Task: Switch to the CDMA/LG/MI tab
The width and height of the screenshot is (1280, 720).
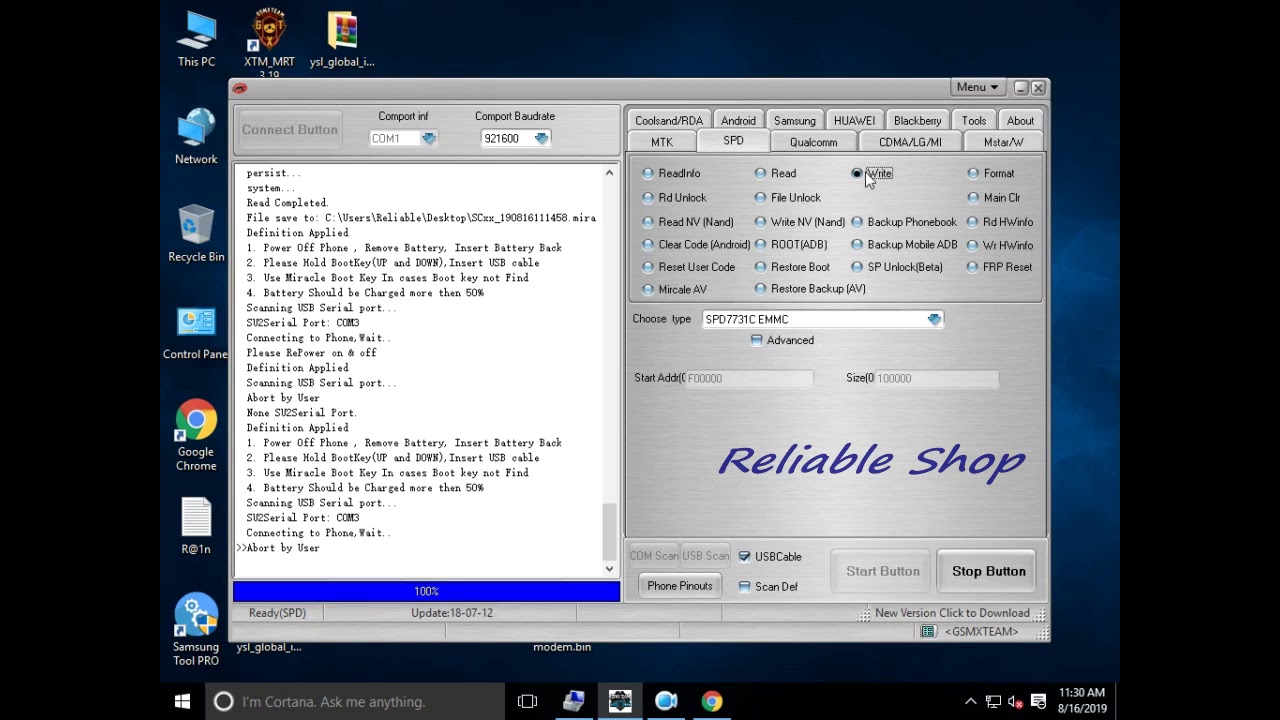Action: pyautogui.click(x=910, y=143)
